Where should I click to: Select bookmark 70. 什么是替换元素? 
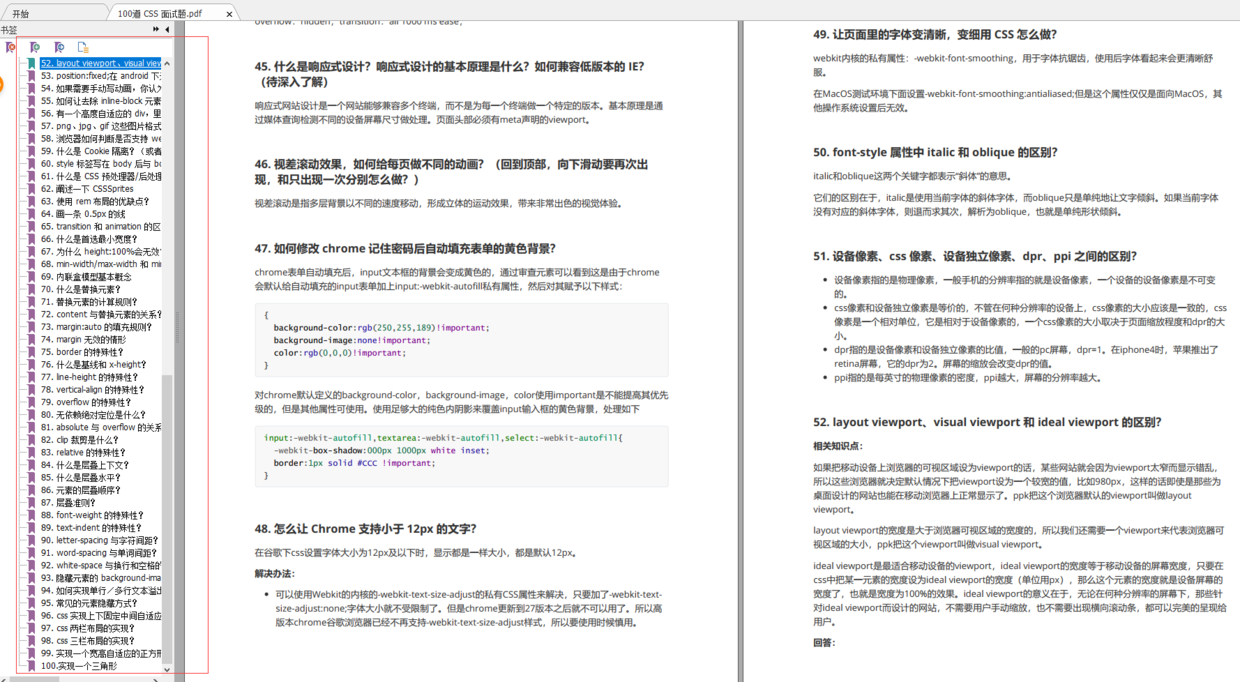coord(81,289)
